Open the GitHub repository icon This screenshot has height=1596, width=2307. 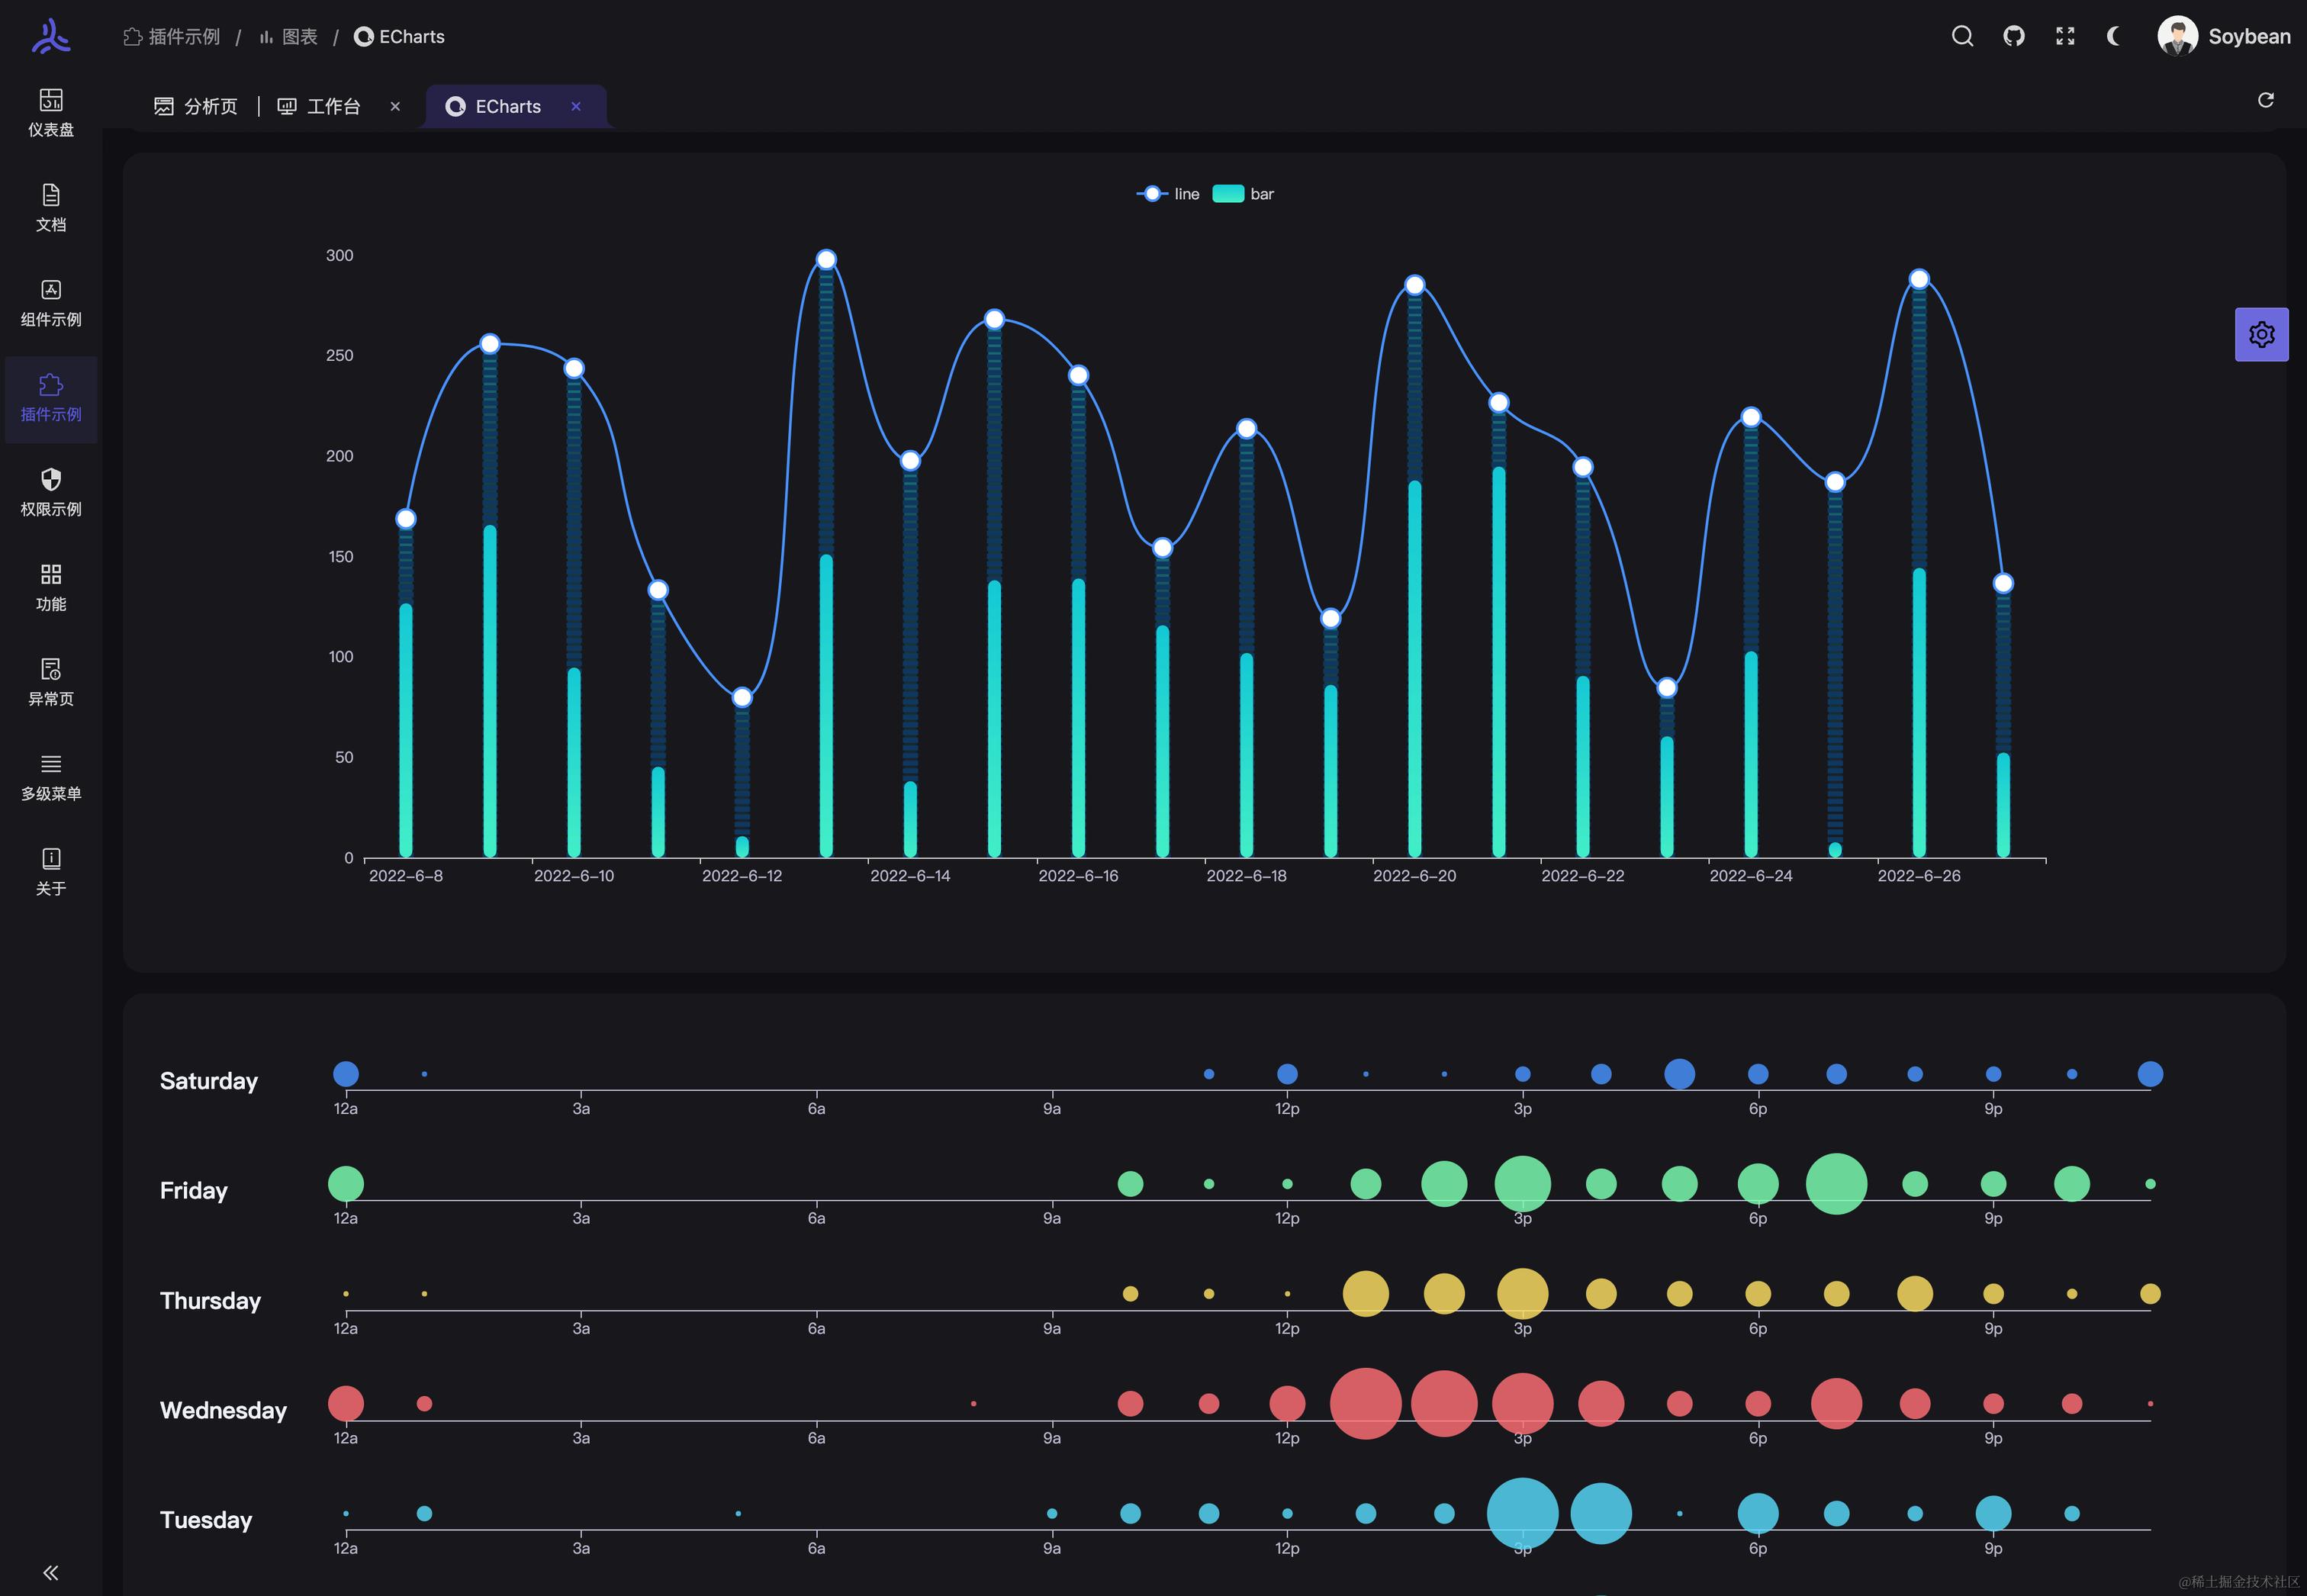point(2014,37)
